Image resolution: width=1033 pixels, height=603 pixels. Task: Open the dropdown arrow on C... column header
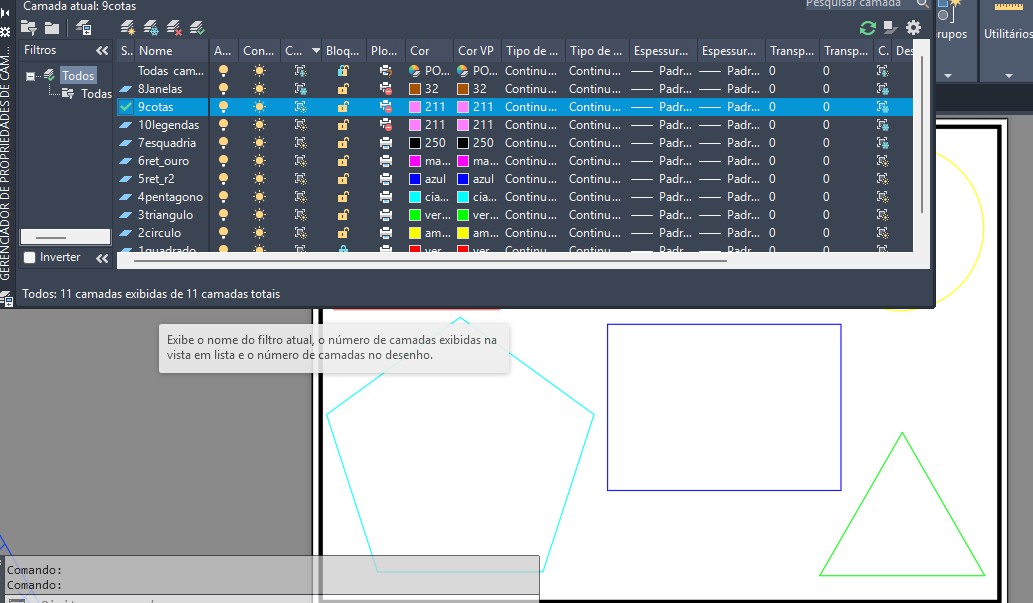pos(316,51)
